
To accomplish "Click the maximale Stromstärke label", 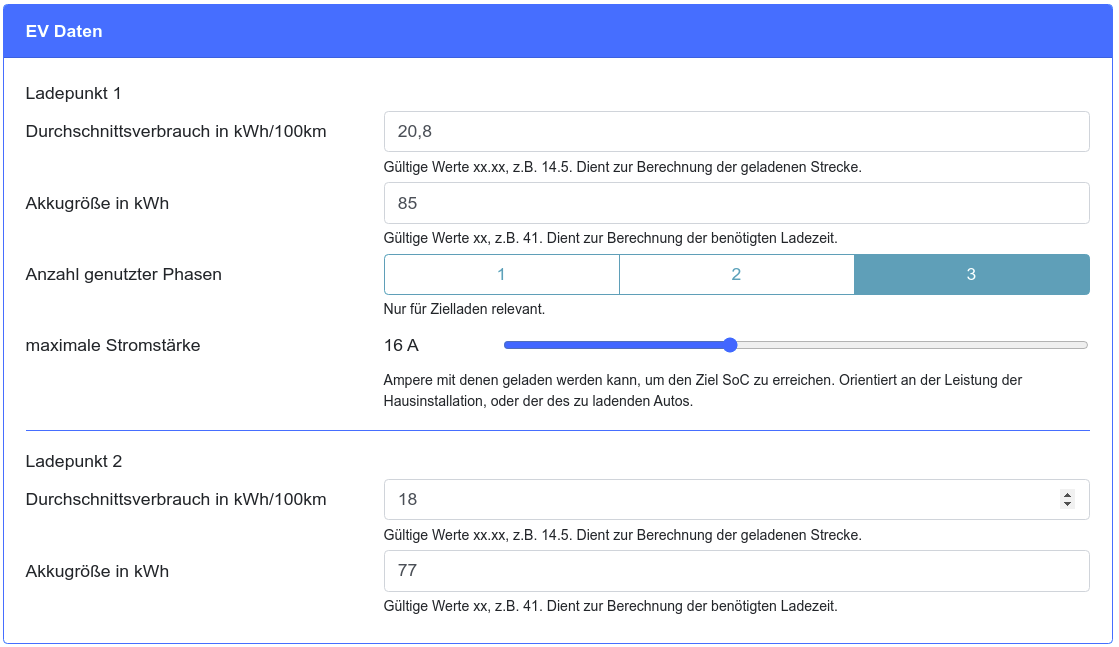I will pyautogui.click(x=113, y=345).
